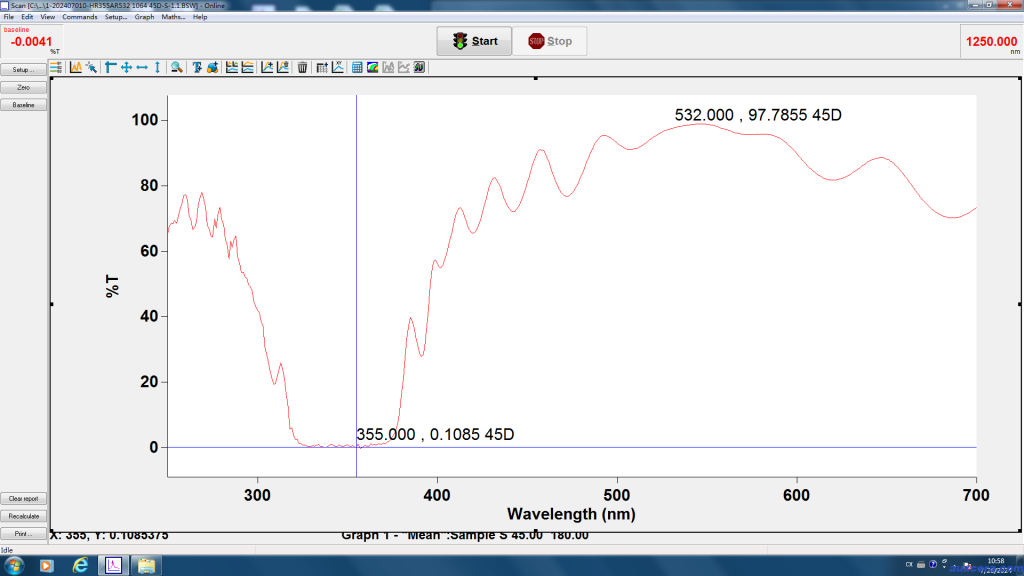Launch Internet Explorer from the taskbar

(80, 565)
